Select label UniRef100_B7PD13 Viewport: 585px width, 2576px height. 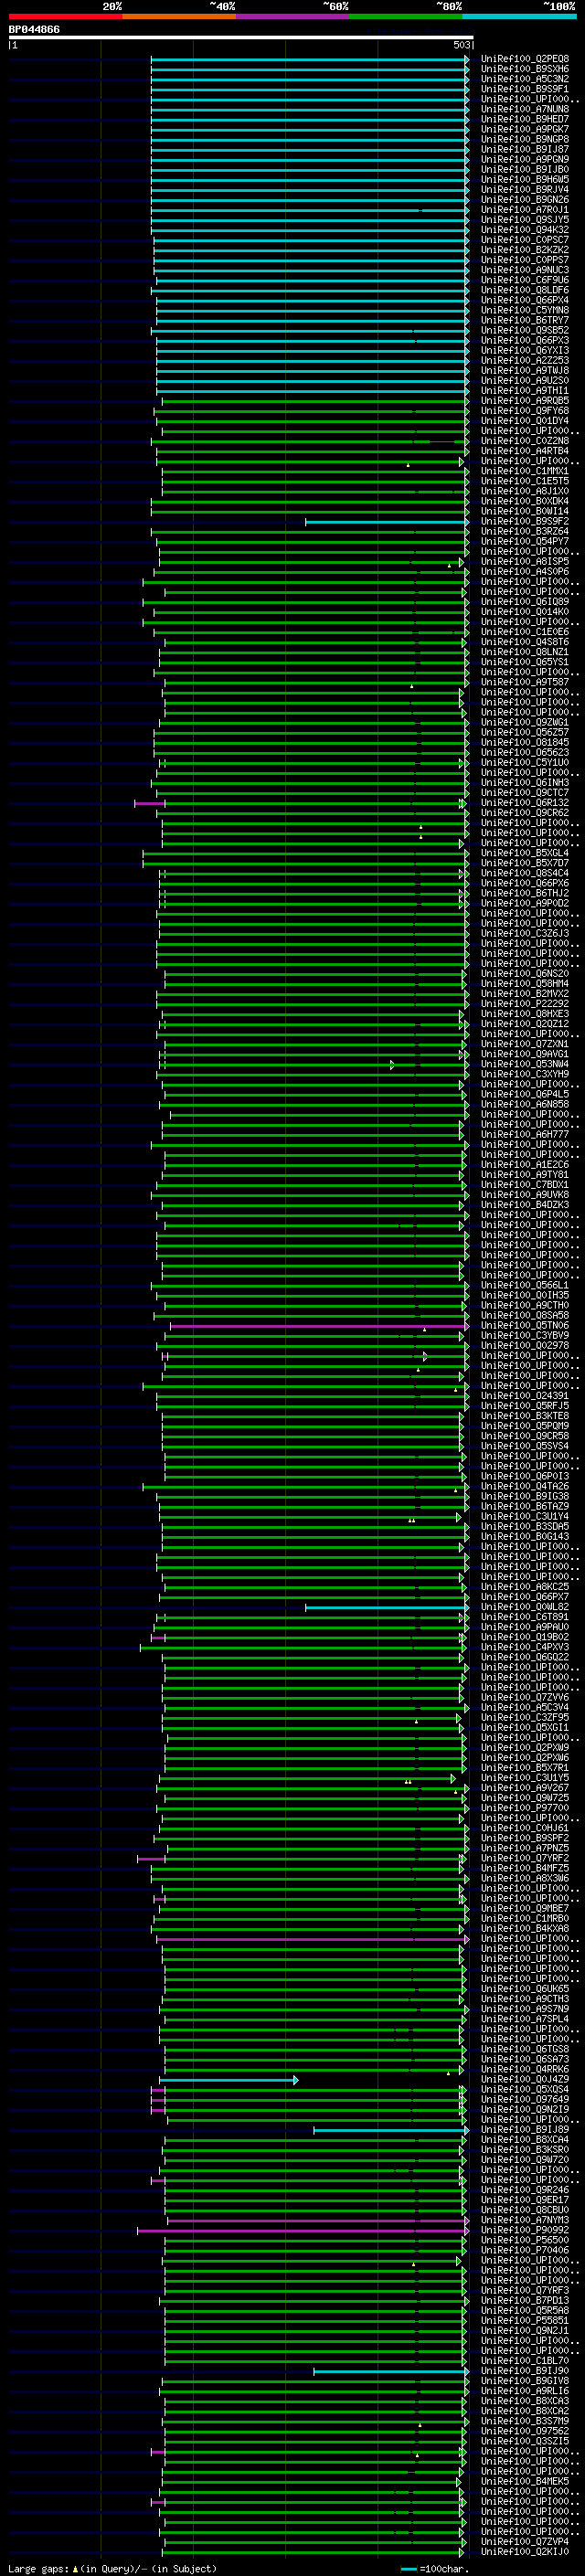525,2300
